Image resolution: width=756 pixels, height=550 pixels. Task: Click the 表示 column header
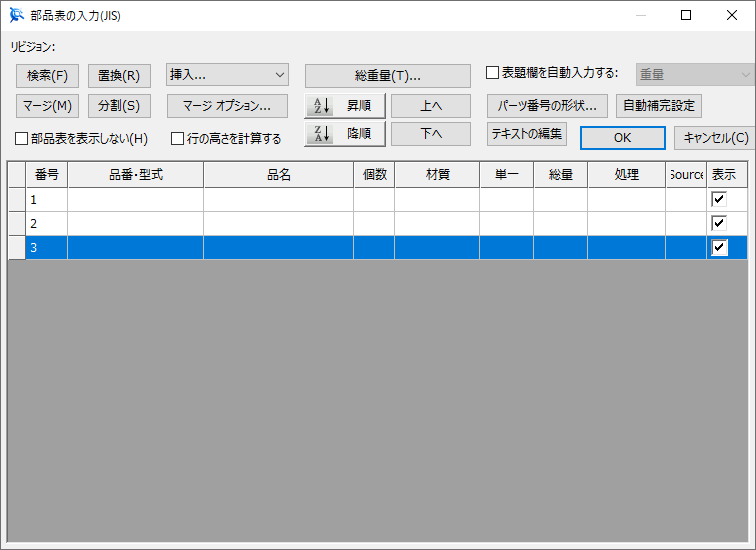pyautogui.click(x=727, y=174)
